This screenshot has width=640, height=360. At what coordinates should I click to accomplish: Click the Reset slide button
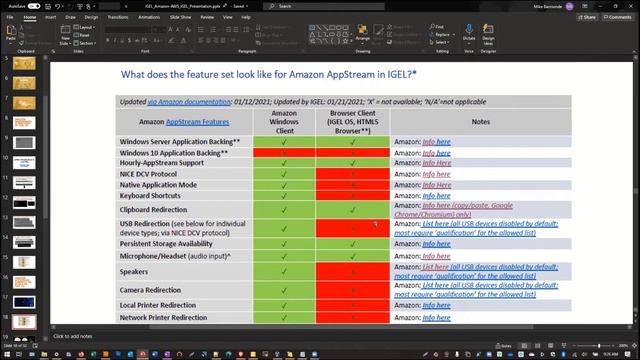(82, 35)
